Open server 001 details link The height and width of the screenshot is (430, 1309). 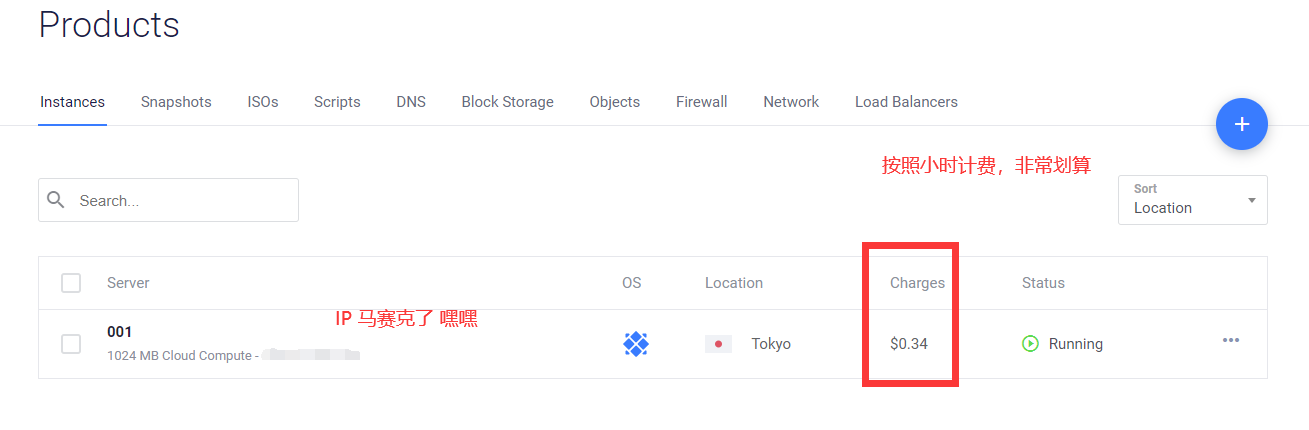pos(120,332)
